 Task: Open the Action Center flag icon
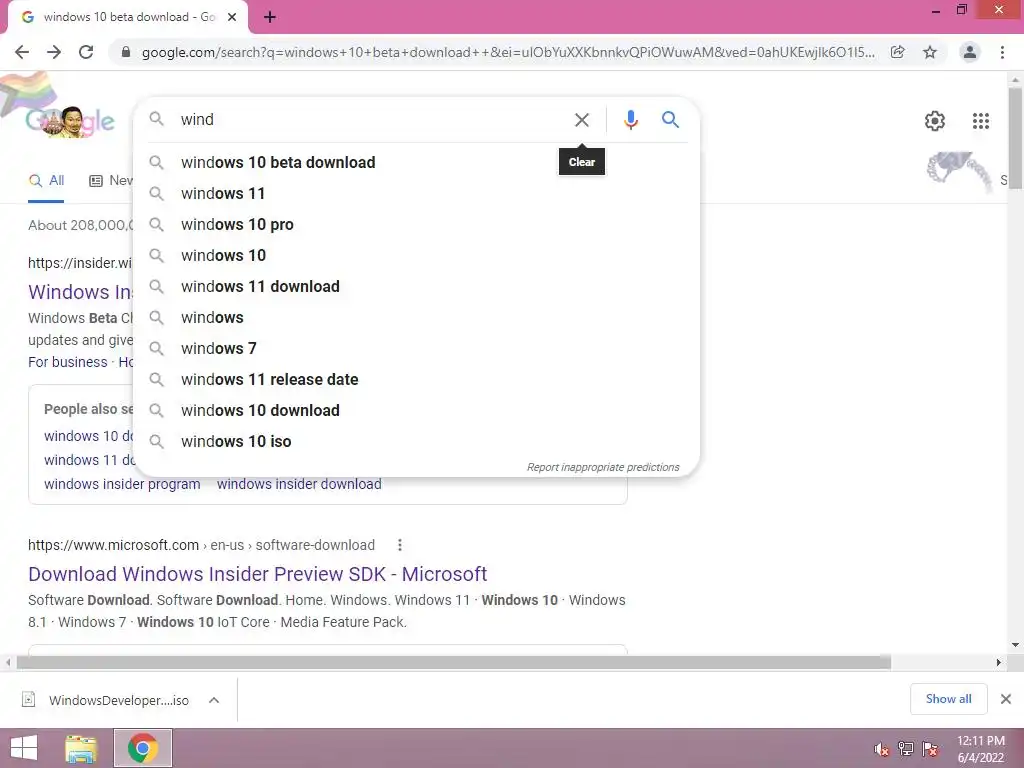click(x=930, y=749)
